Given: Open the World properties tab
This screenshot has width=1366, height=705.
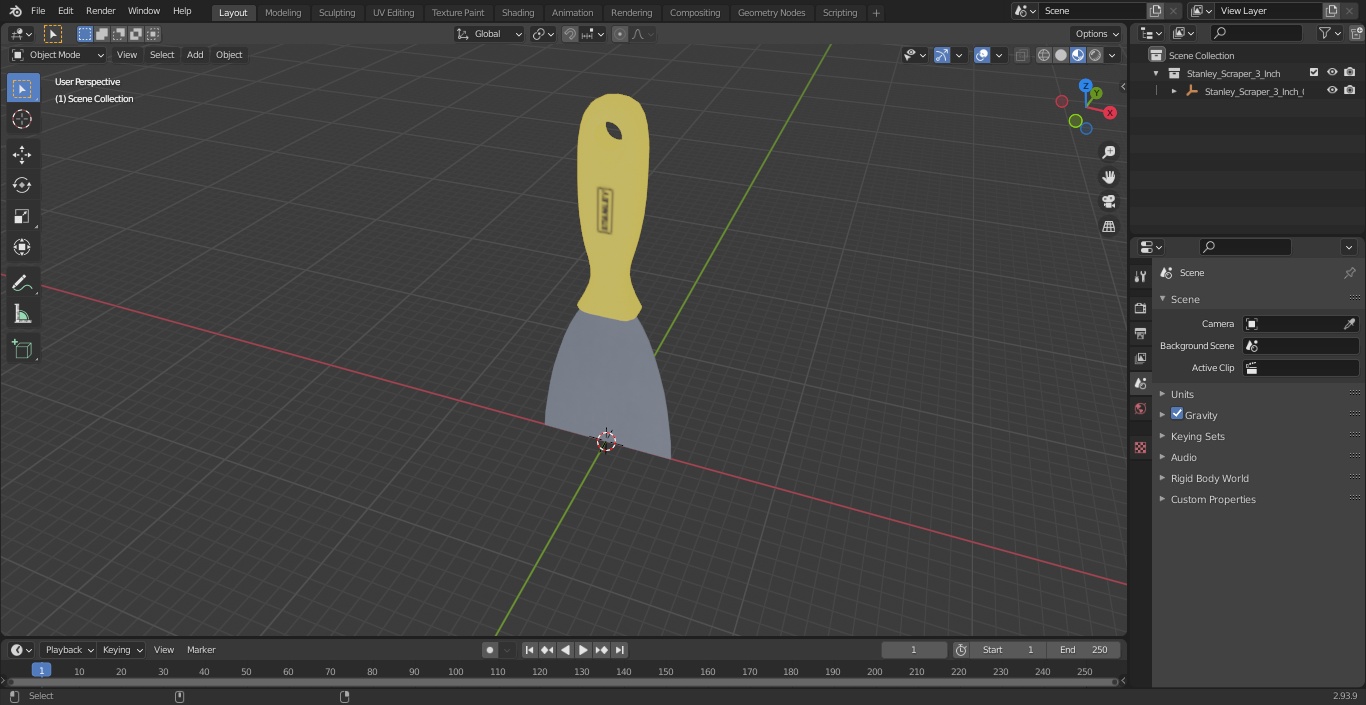Looking at the screenshot, I should (1140, 408).
